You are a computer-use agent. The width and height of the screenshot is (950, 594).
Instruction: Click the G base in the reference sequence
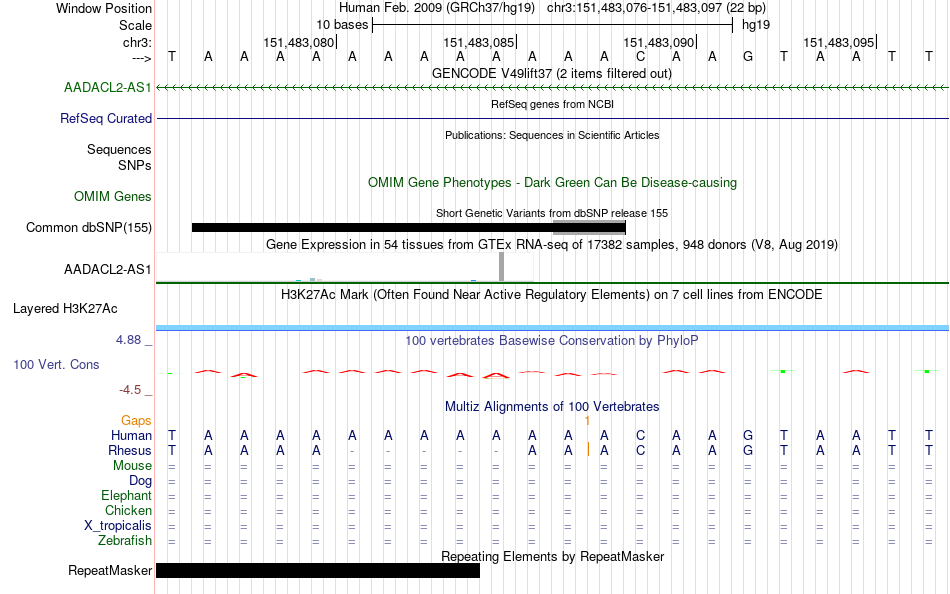(748, 57)
